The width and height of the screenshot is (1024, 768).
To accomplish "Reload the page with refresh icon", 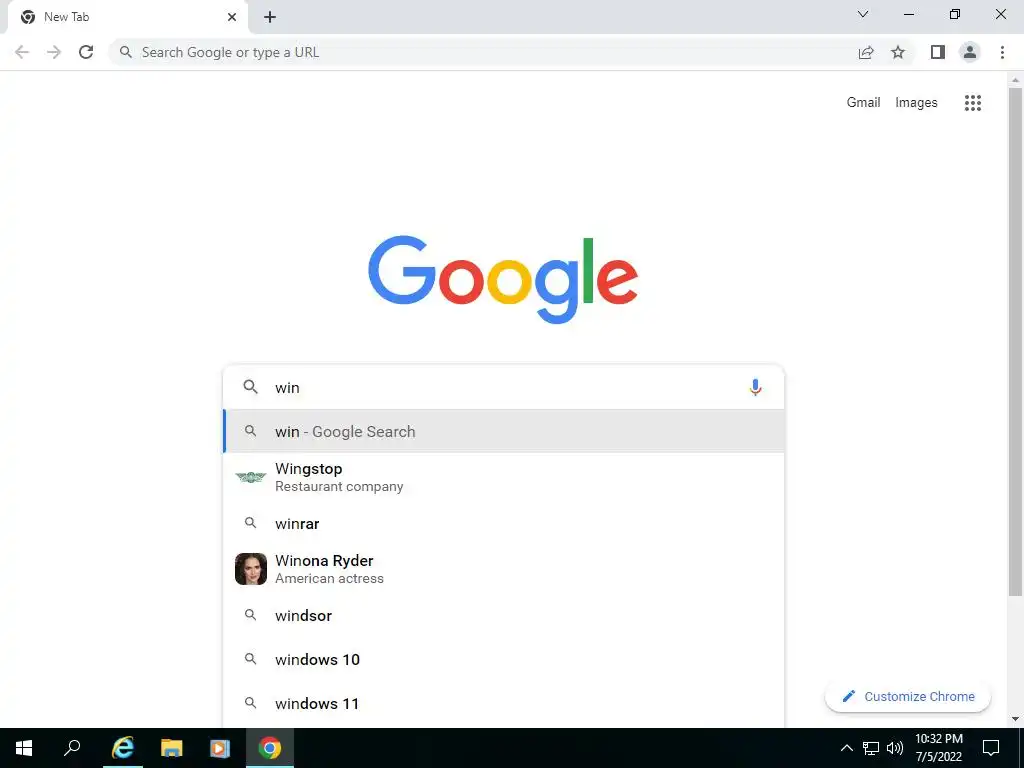I will click(x=86, y=52).
